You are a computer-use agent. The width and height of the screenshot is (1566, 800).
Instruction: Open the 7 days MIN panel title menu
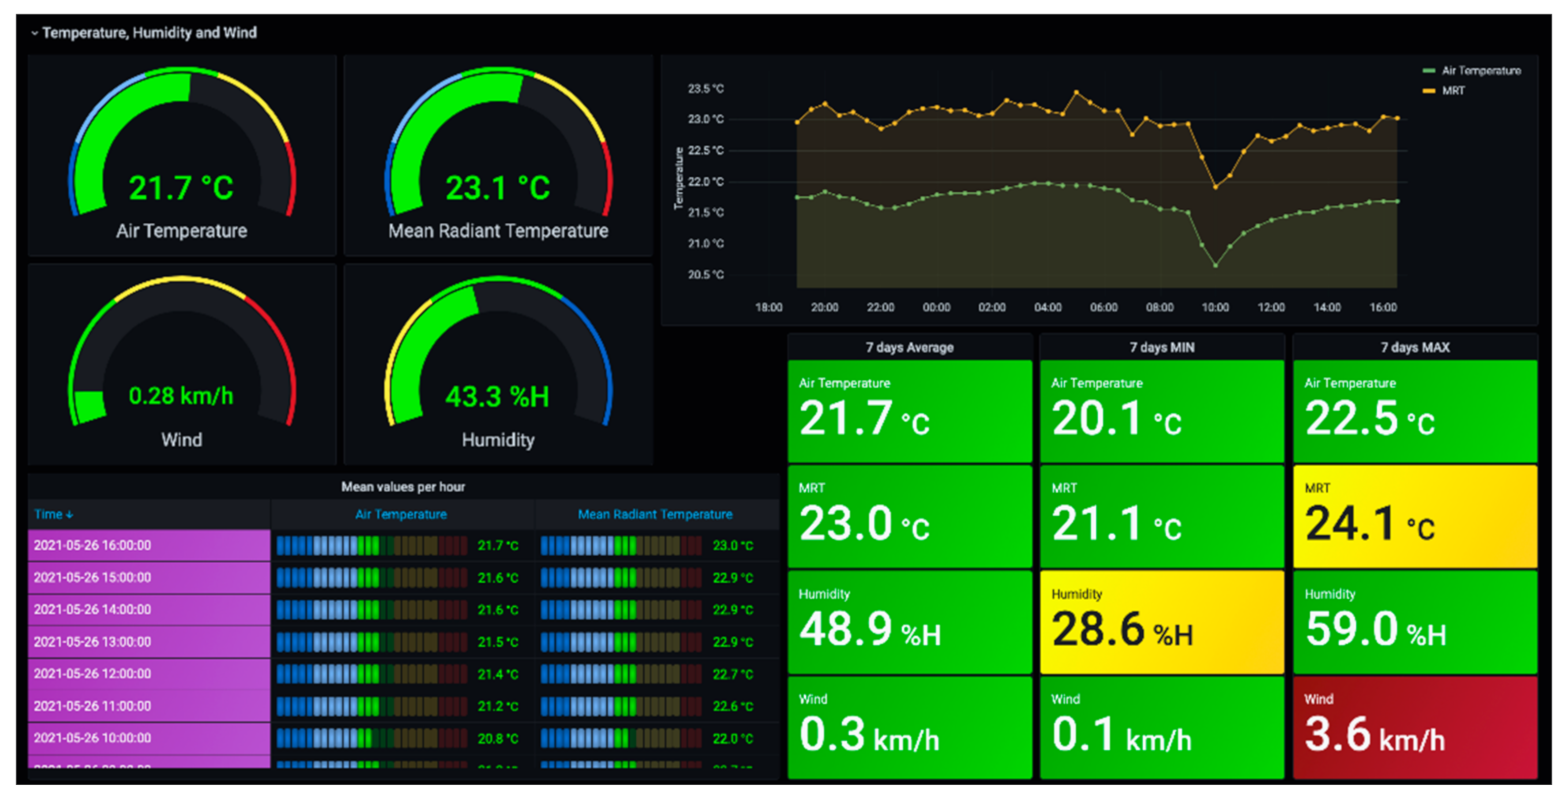[x=1161, y=348]
